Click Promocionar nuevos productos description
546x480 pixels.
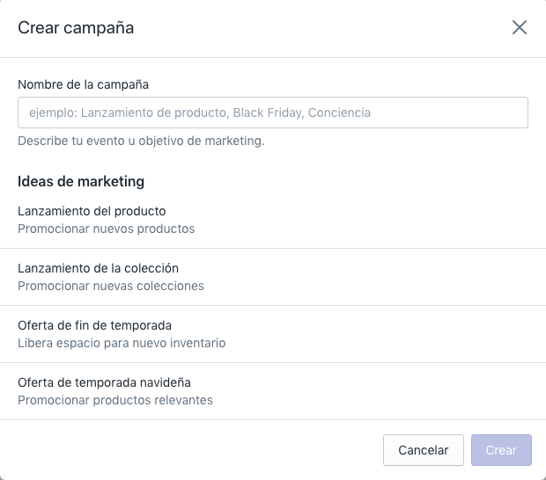click(x=106, y=229)
